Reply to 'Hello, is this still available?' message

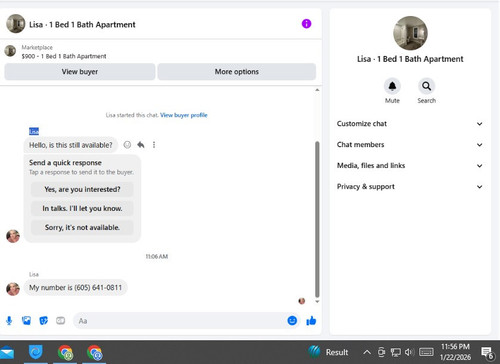[141, 145]
